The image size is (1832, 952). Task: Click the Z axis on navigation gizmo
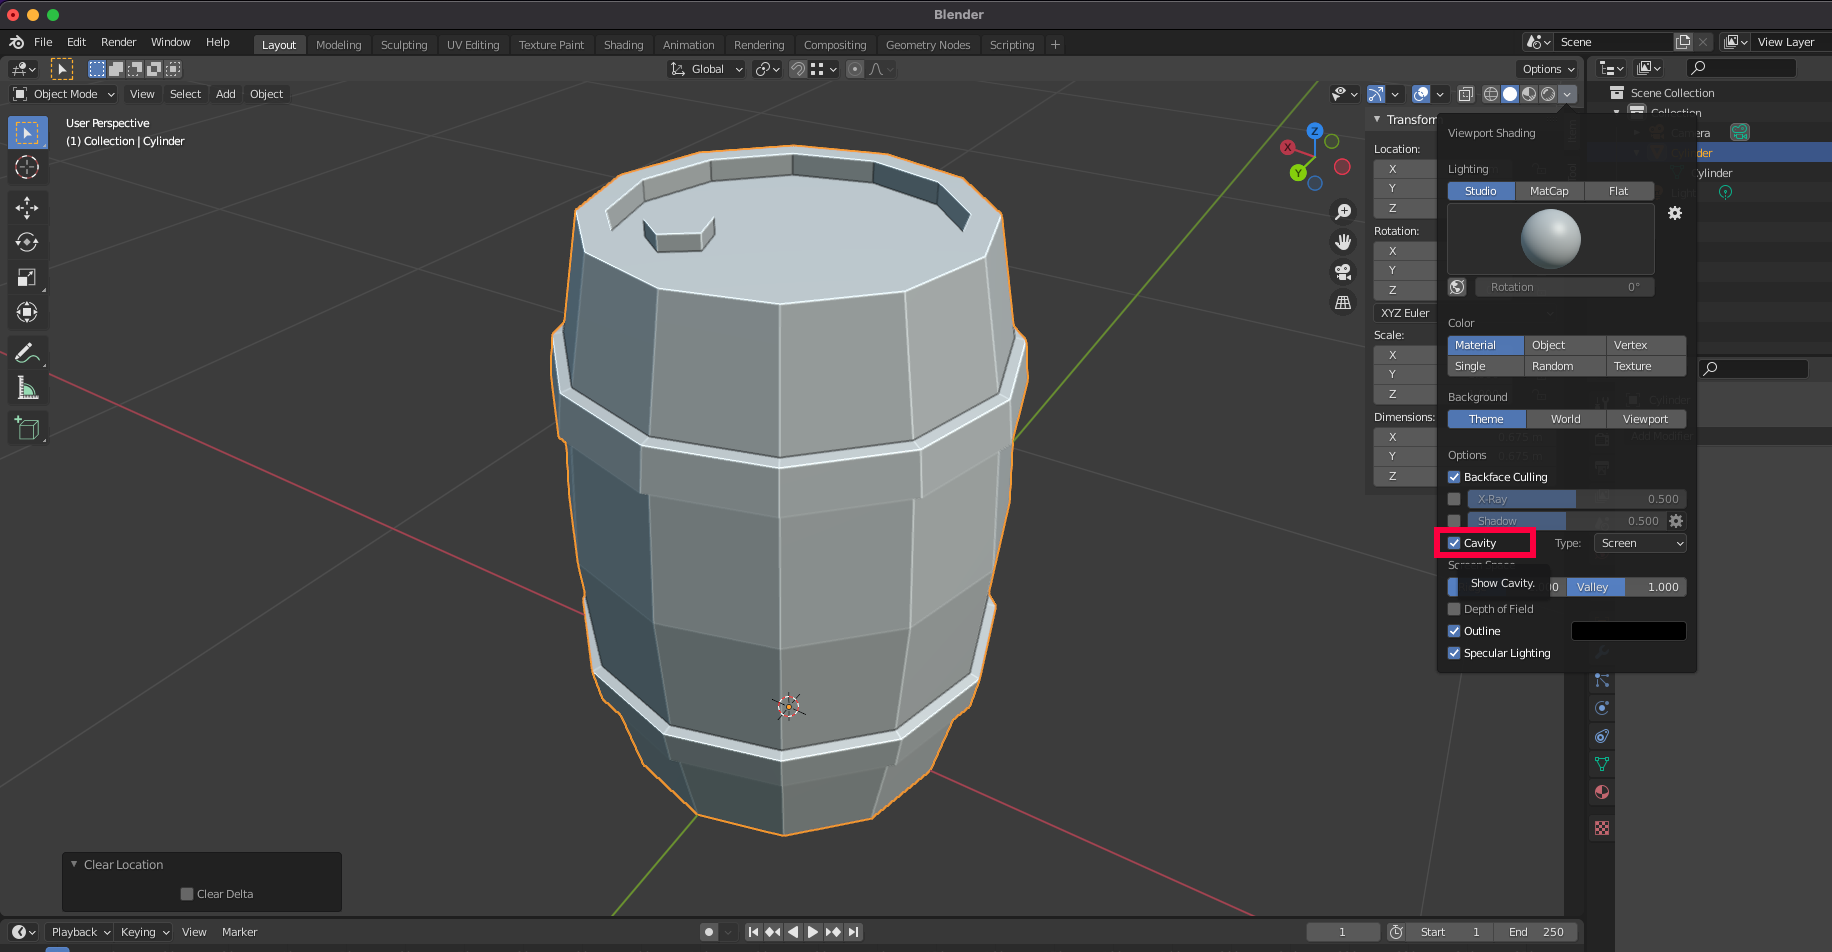[1315, 131]
